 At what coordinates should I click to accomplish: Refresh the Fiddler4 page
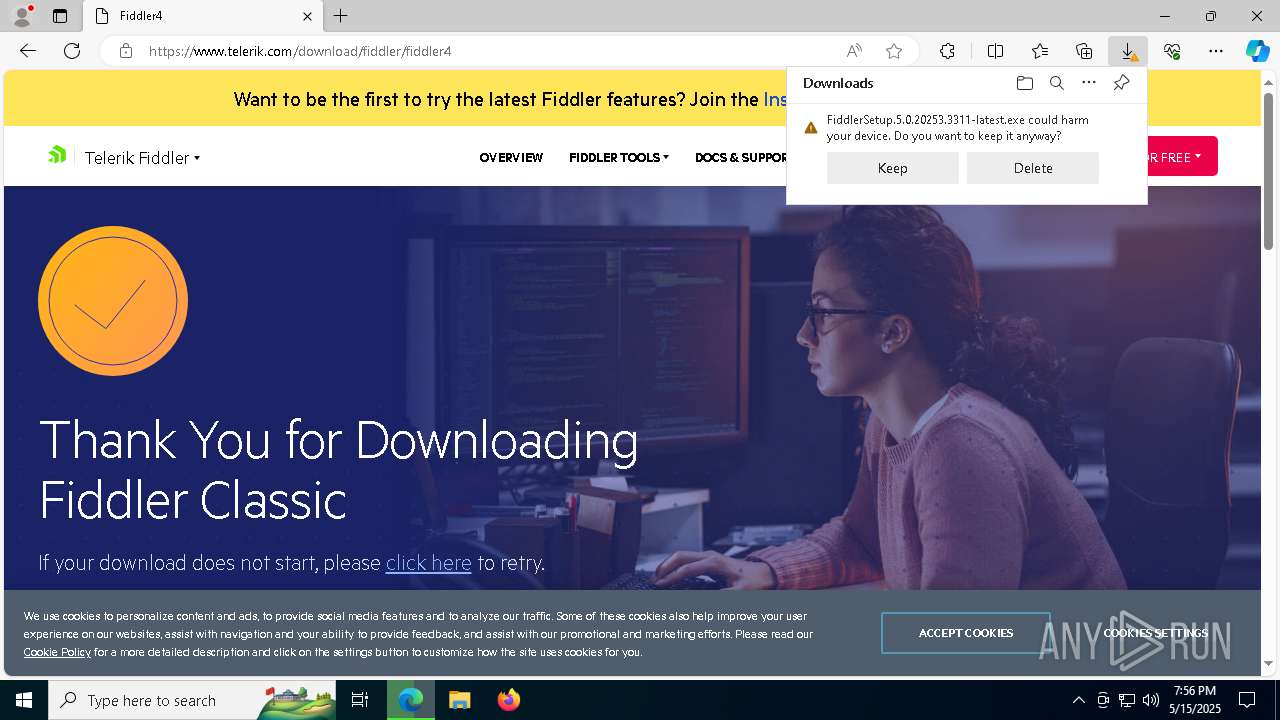72,51
